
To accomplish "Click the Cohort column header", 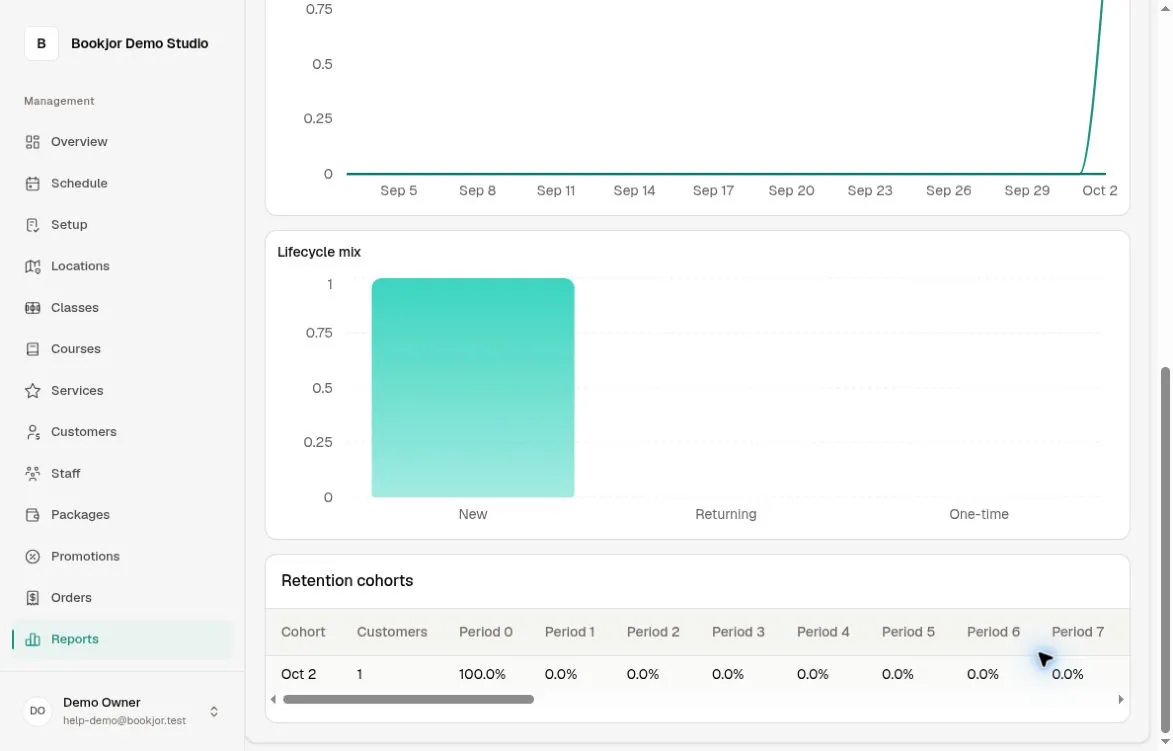I will pos(303,632).
